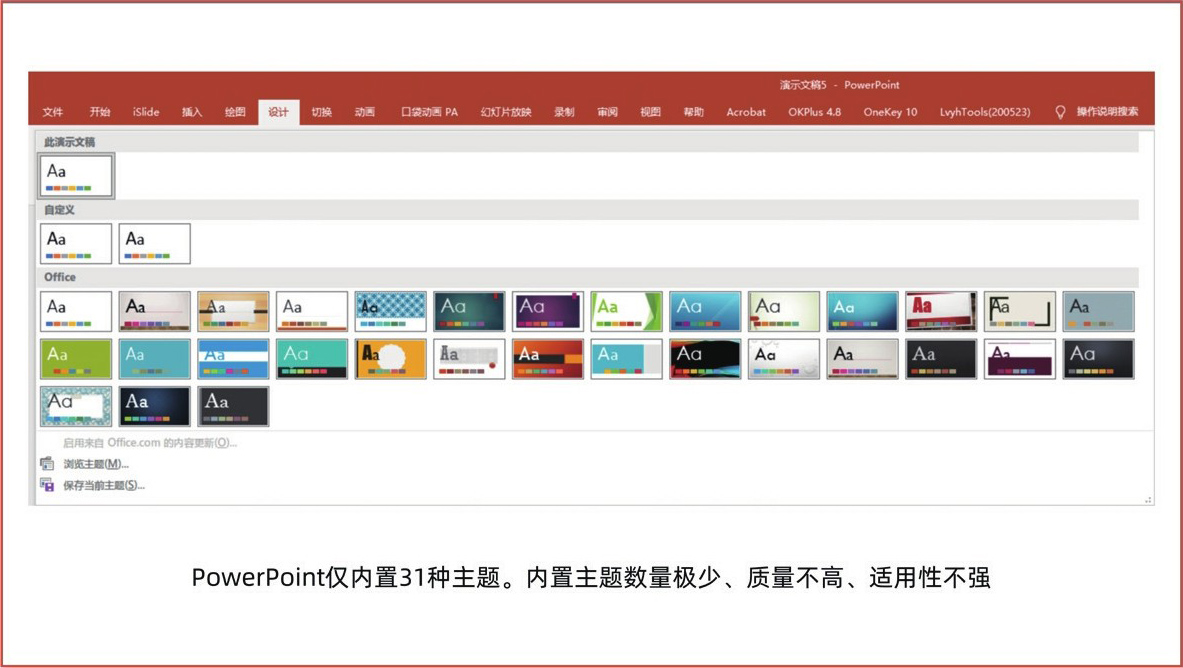Switch to the 插入 tab

(192, 112)
